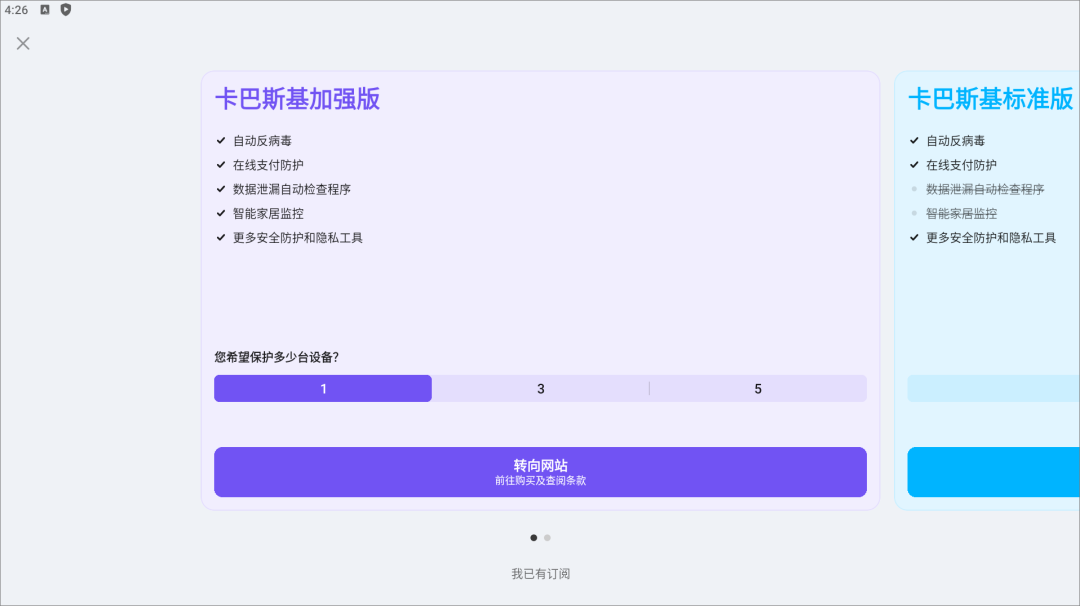Click greyed-out 智能家居监控 in the 标准版 card
This screenshot has width=1080, height=606.
(961, 213)
